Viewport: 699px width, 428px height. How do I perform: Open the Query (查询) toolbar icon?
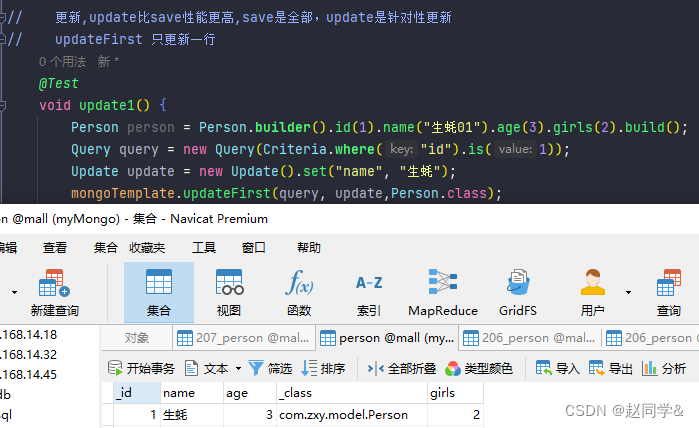[x=669, y=292]
